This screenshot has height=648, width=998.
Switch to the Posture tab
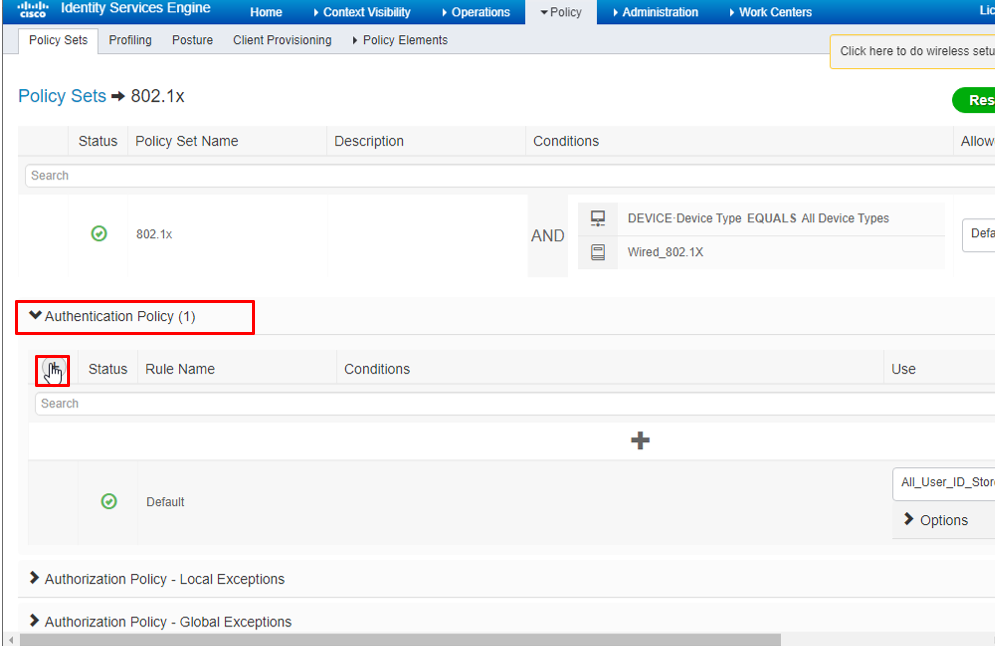[192, 40]
